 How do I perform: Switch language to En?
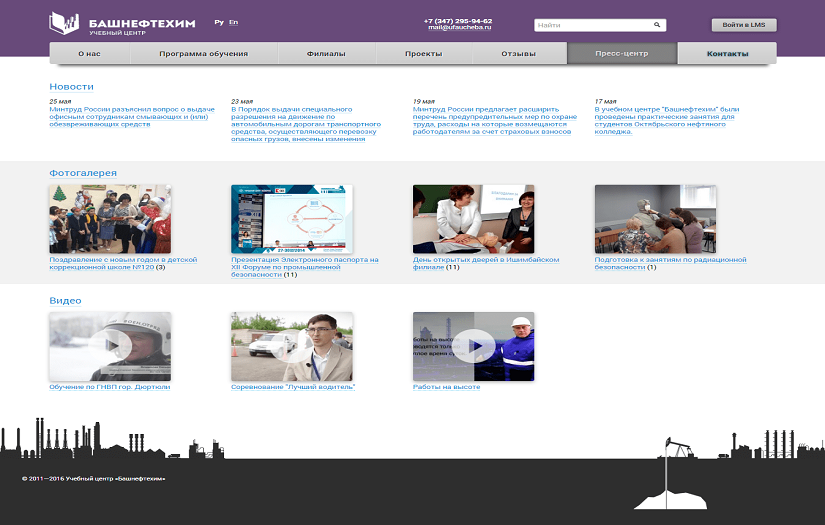pyautogui.click(x=234, y=22)
